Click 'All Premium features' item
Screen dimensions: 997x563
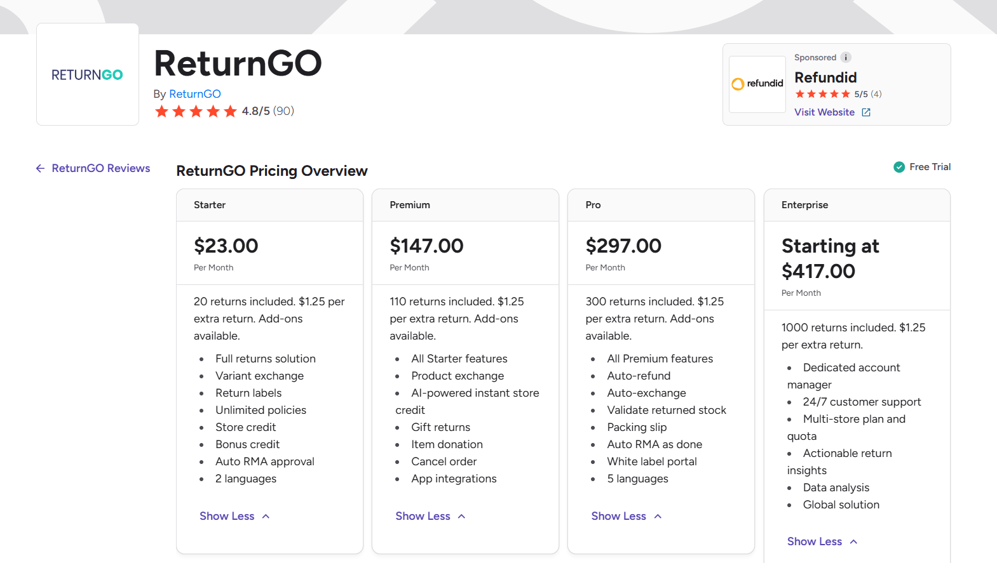[660, 359]
